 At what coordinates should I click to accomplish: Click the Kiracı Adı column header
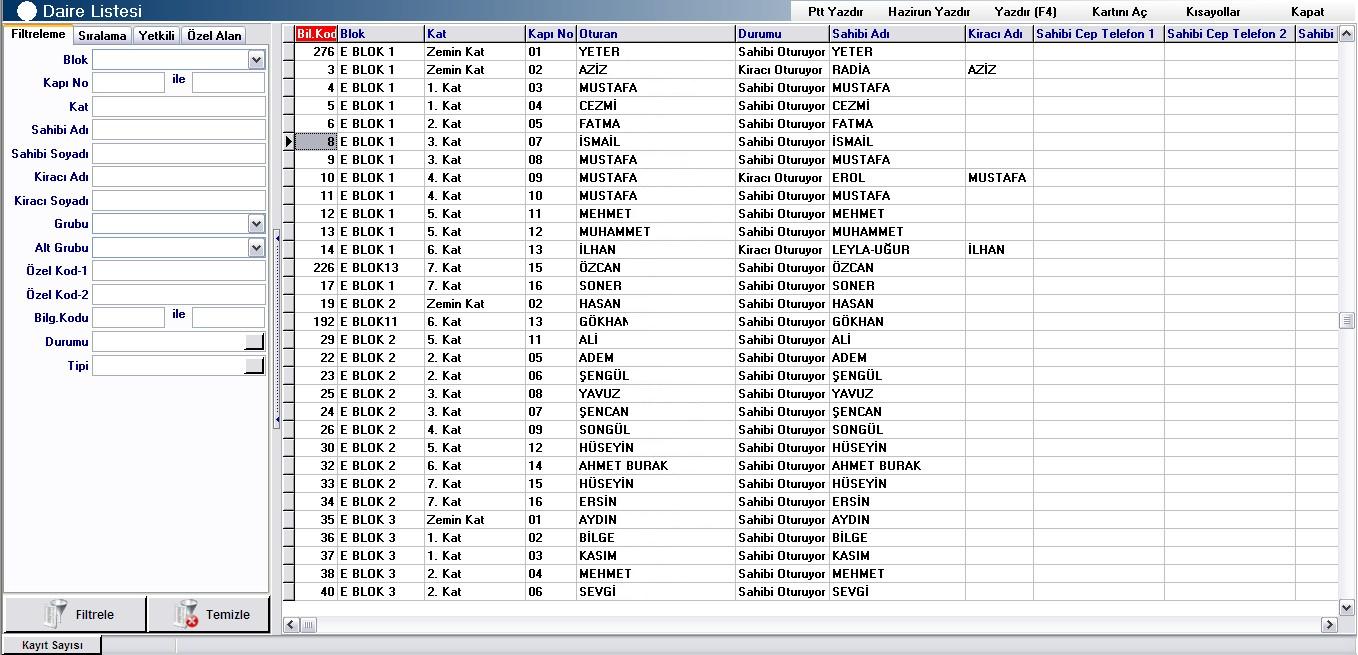click(x=999, y=34)
